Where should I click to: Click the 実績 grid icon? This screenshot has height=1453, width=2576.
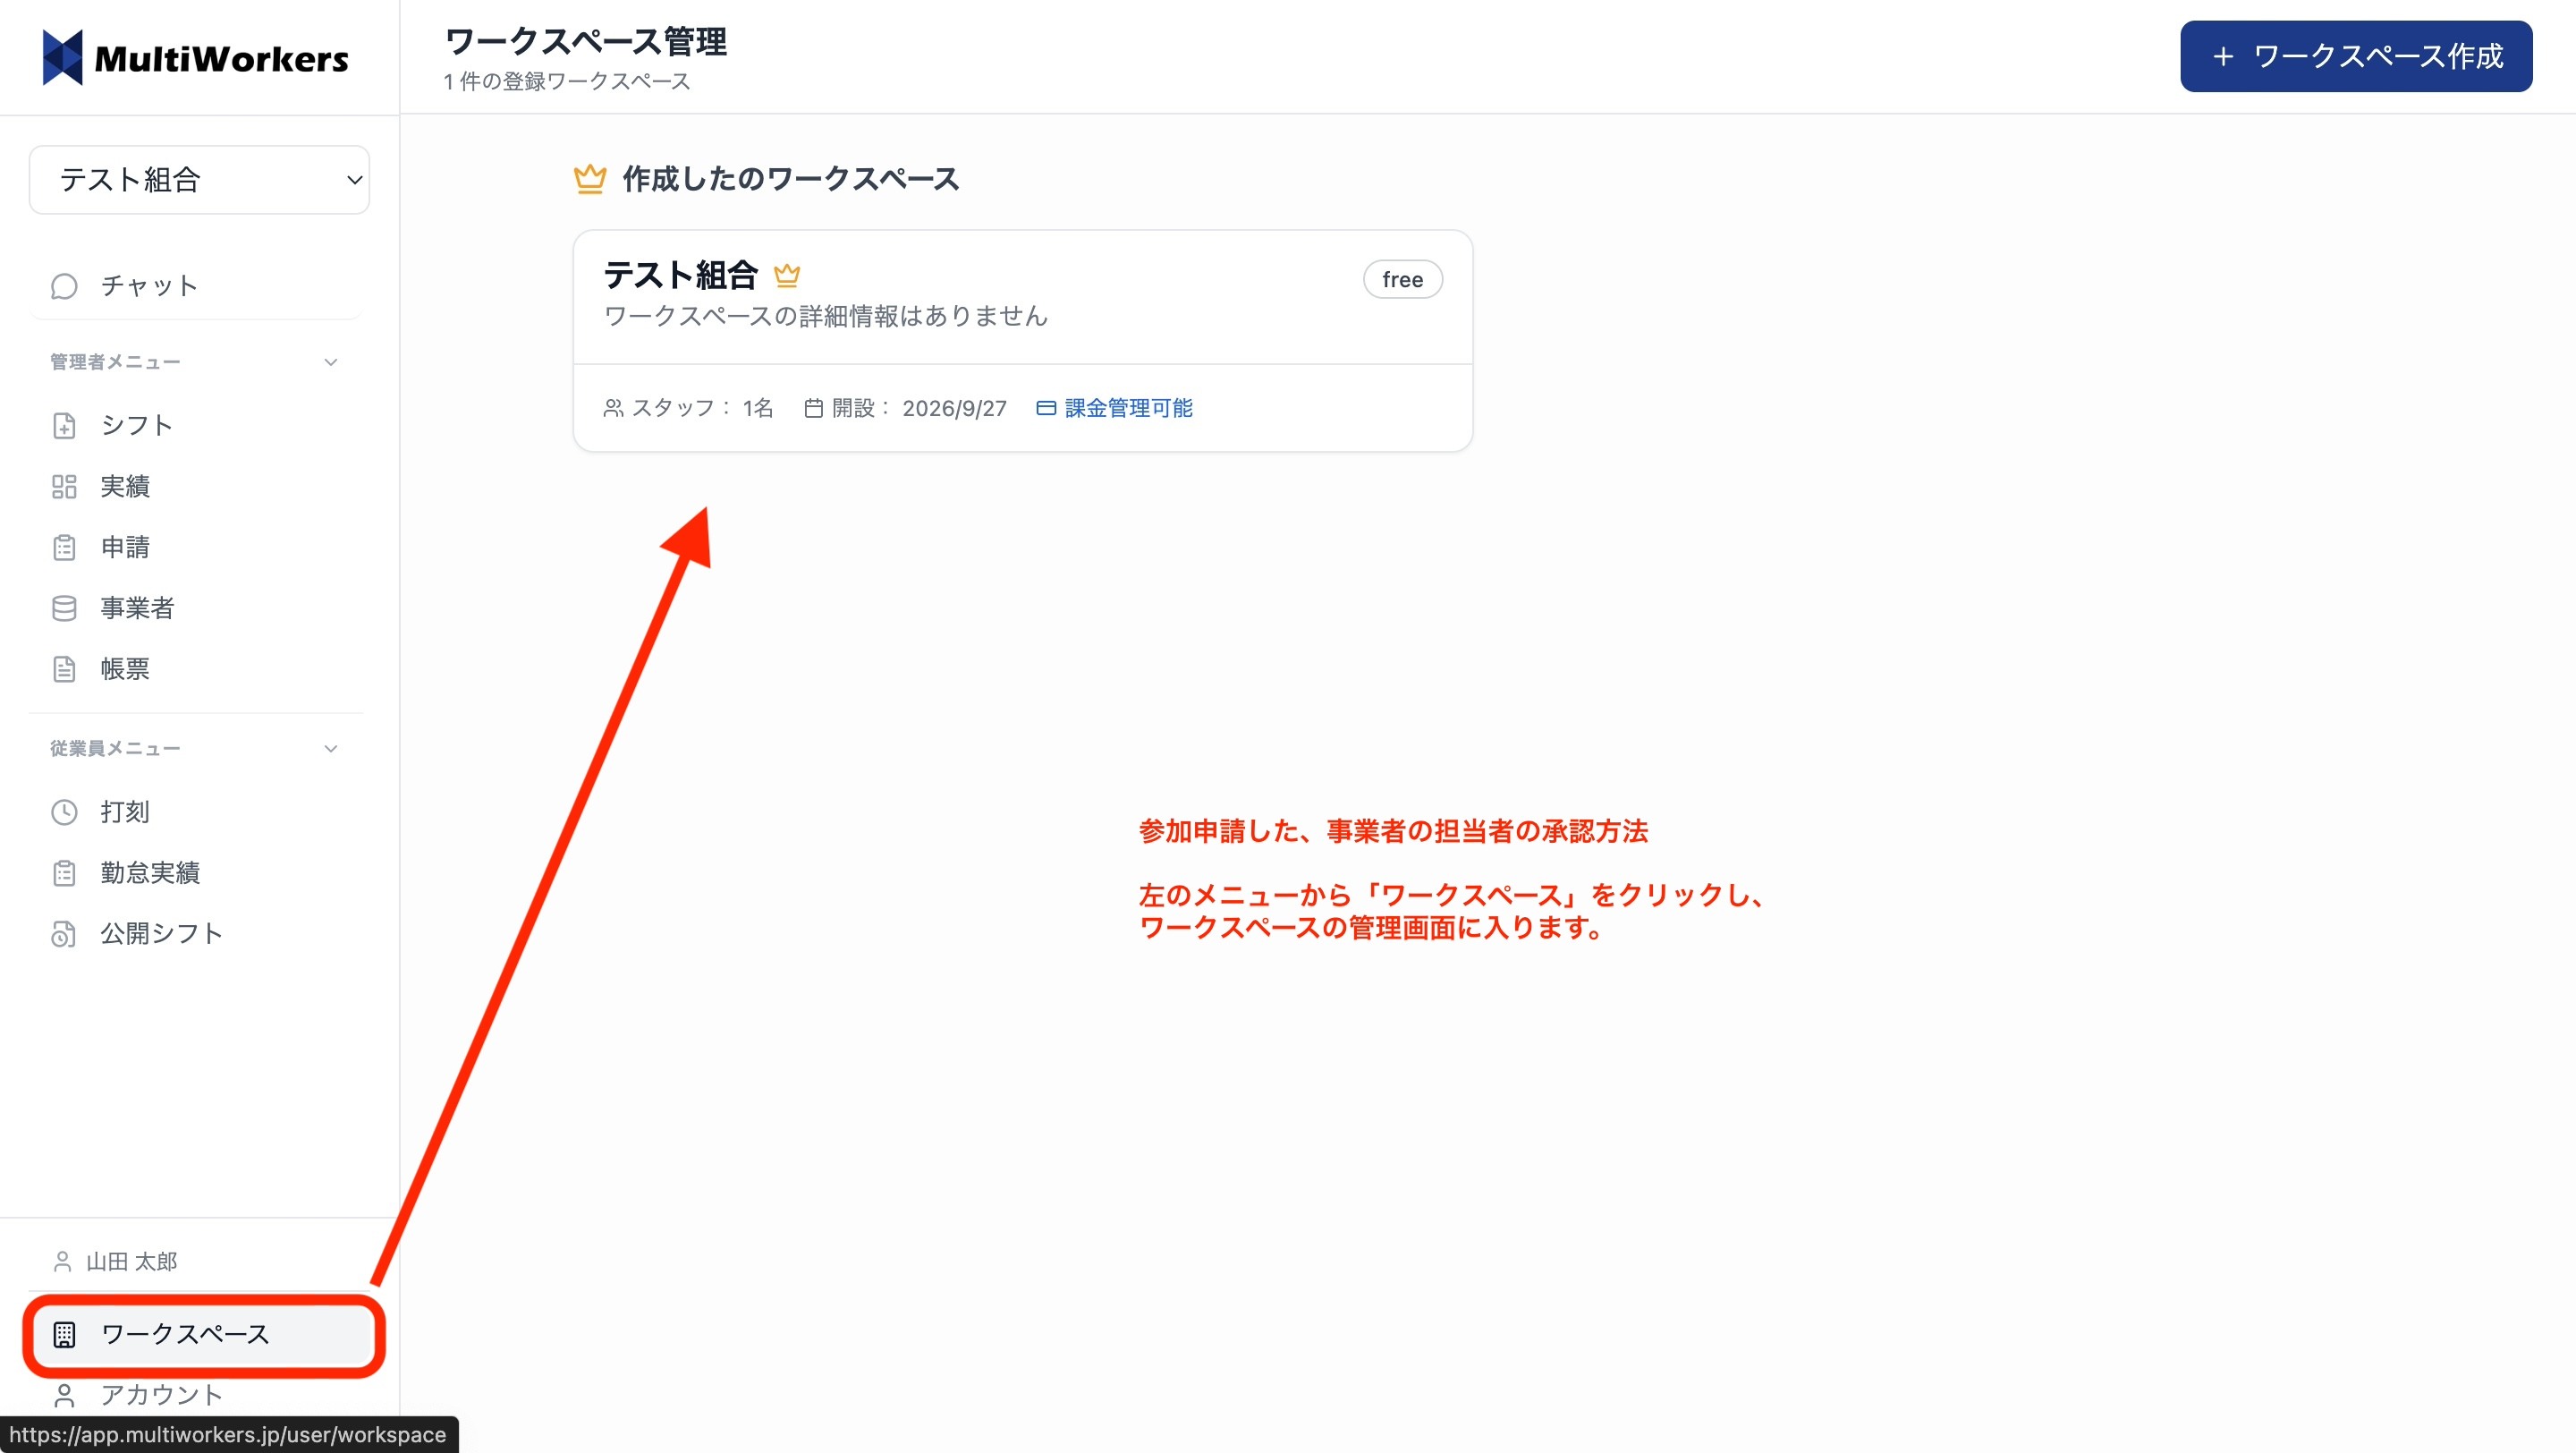pyautogui.click(x=64, y=486)
